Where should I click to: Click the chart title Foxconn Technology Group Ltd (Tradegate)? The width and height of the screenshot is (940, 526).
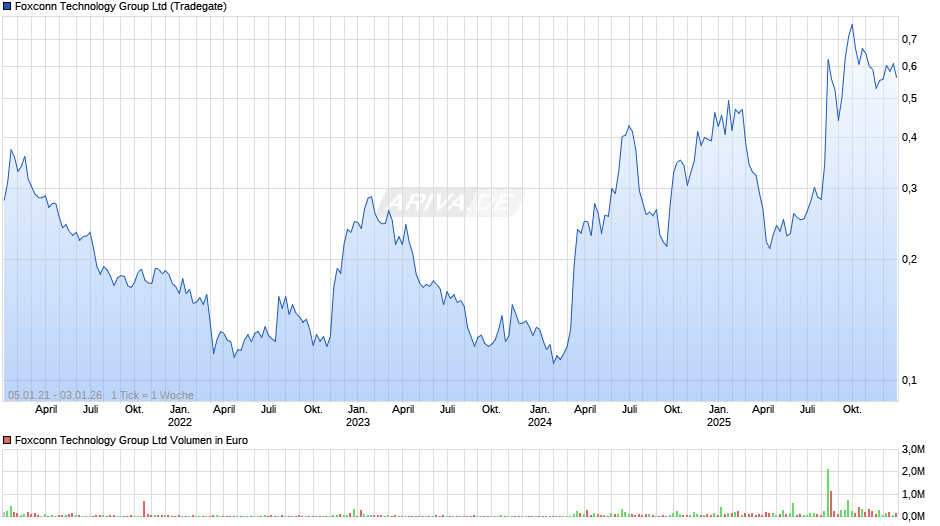[120, 7]
